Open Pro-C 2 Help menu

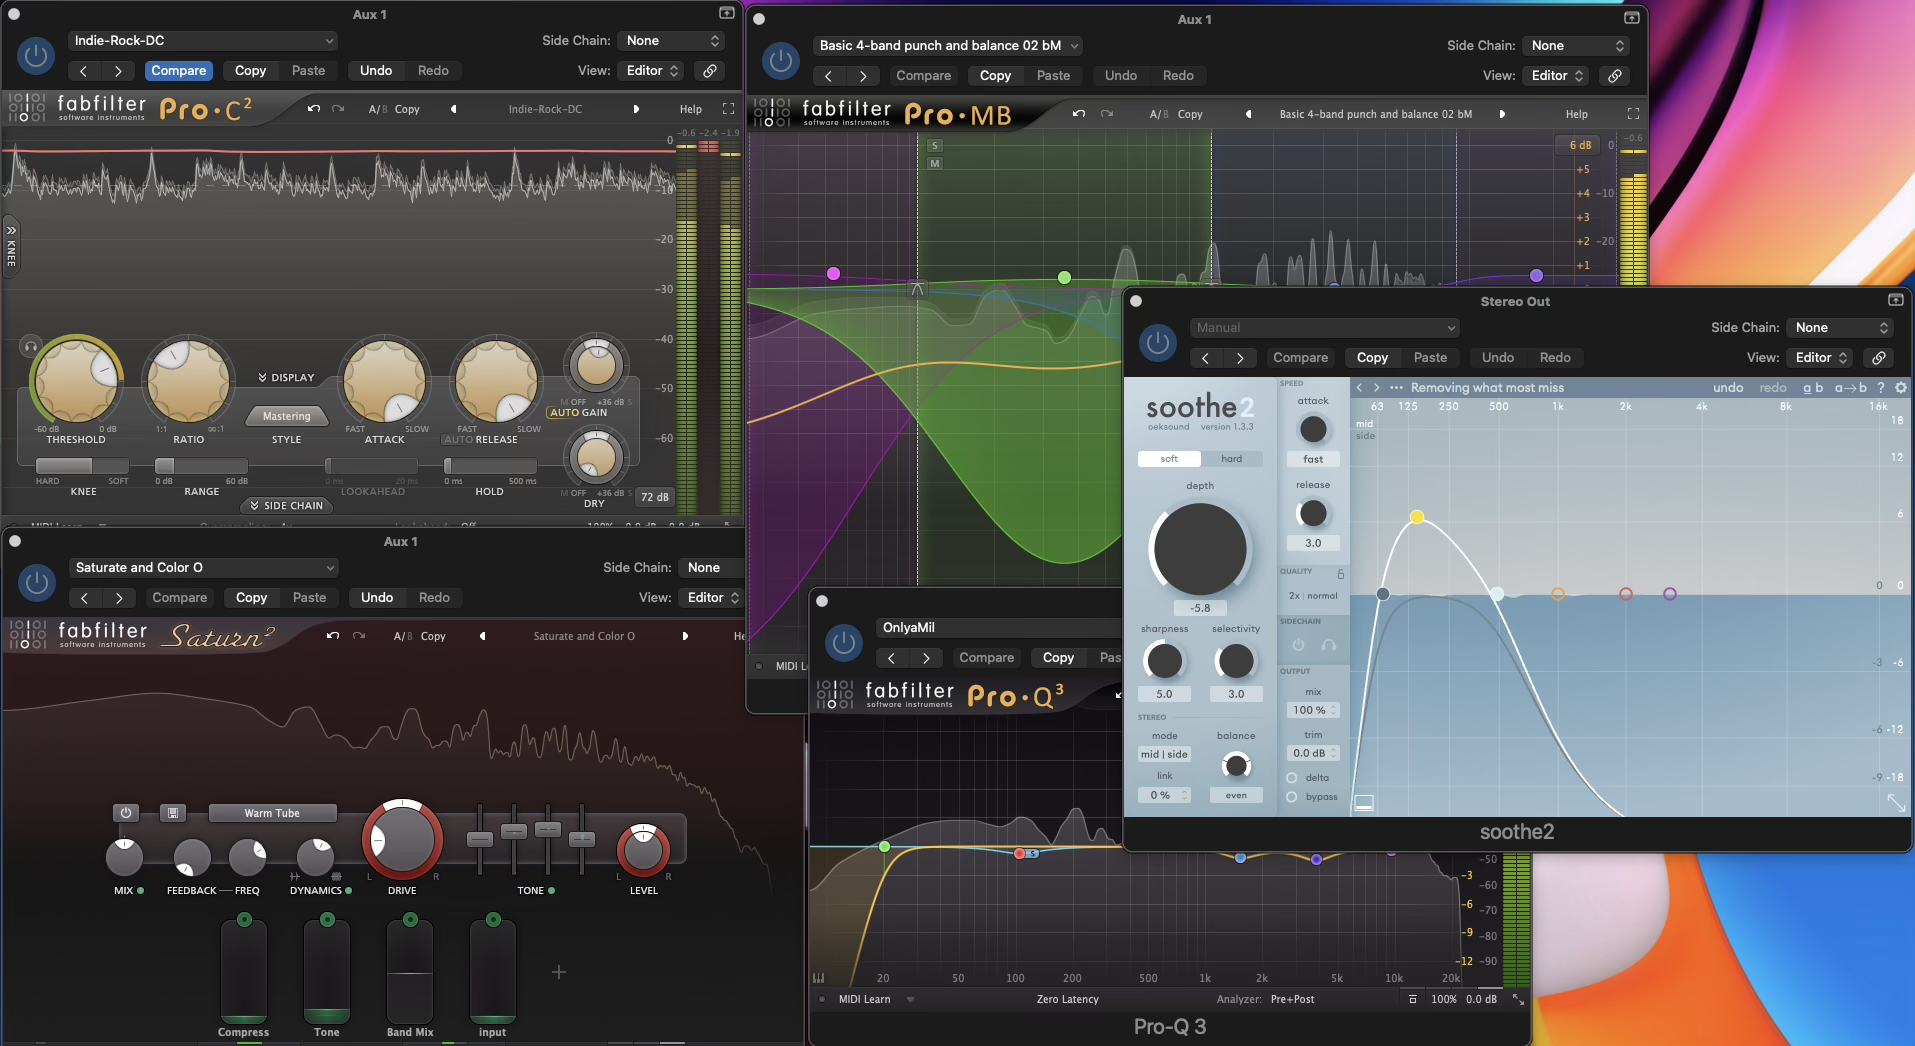(x=691, y=109)
